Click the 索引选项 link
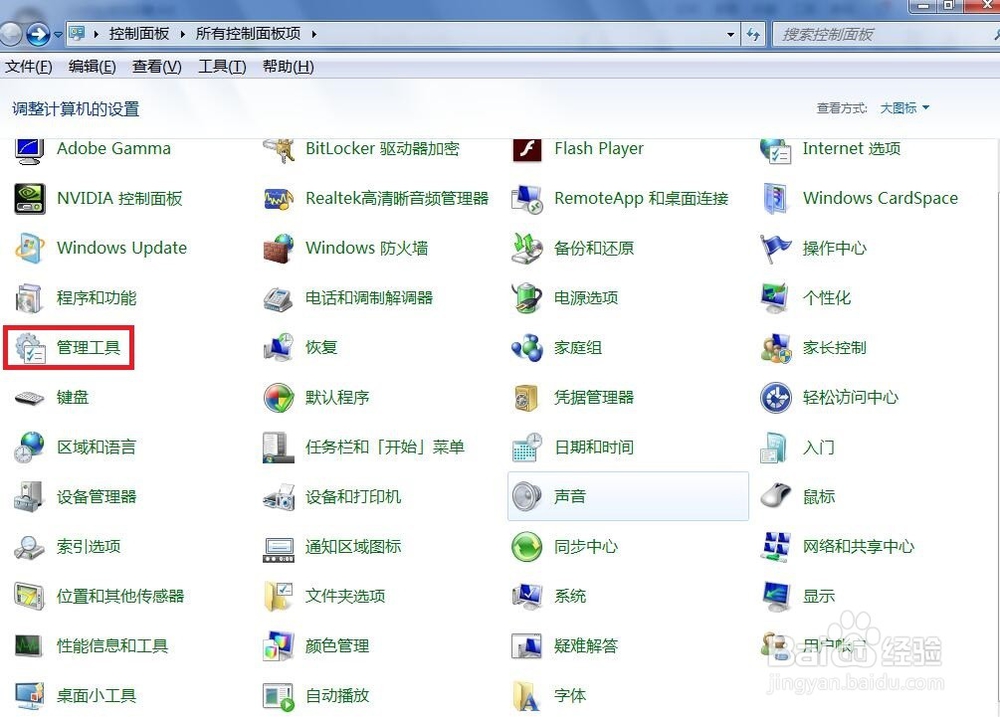 (x=89, y=547)
